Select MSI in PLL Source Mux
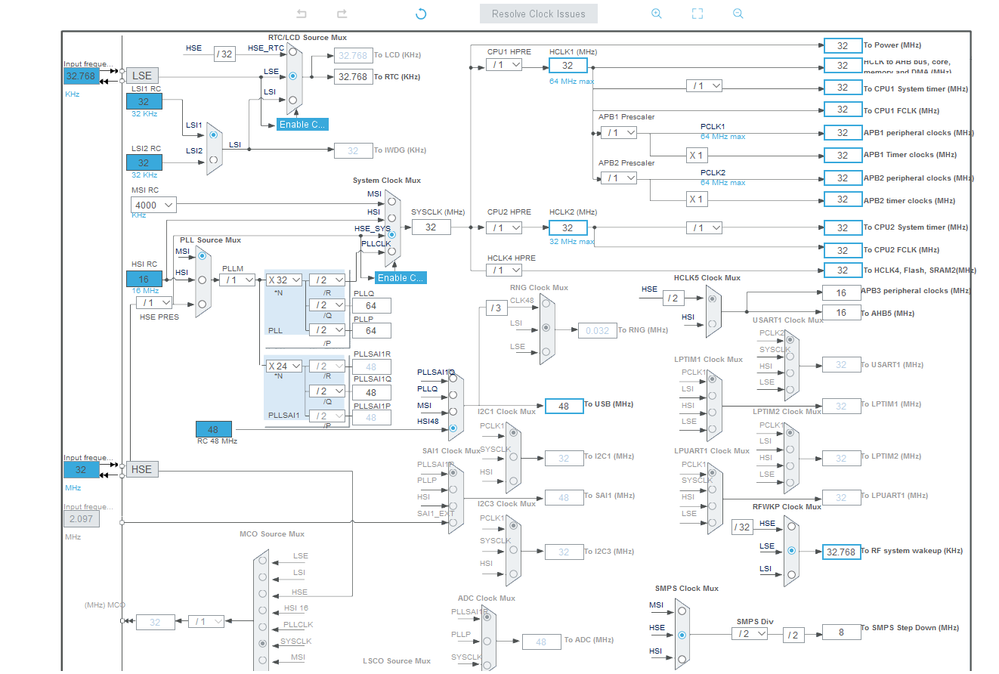The image size is (999, 674). [x=202, y=256]
